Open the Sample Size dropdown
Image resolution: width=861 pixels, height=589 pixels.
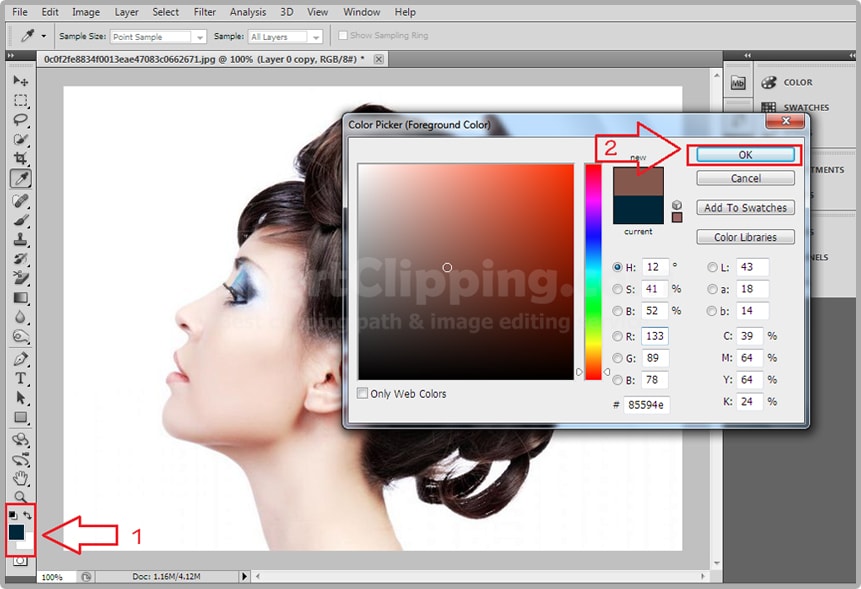click(x=157, y=37)
